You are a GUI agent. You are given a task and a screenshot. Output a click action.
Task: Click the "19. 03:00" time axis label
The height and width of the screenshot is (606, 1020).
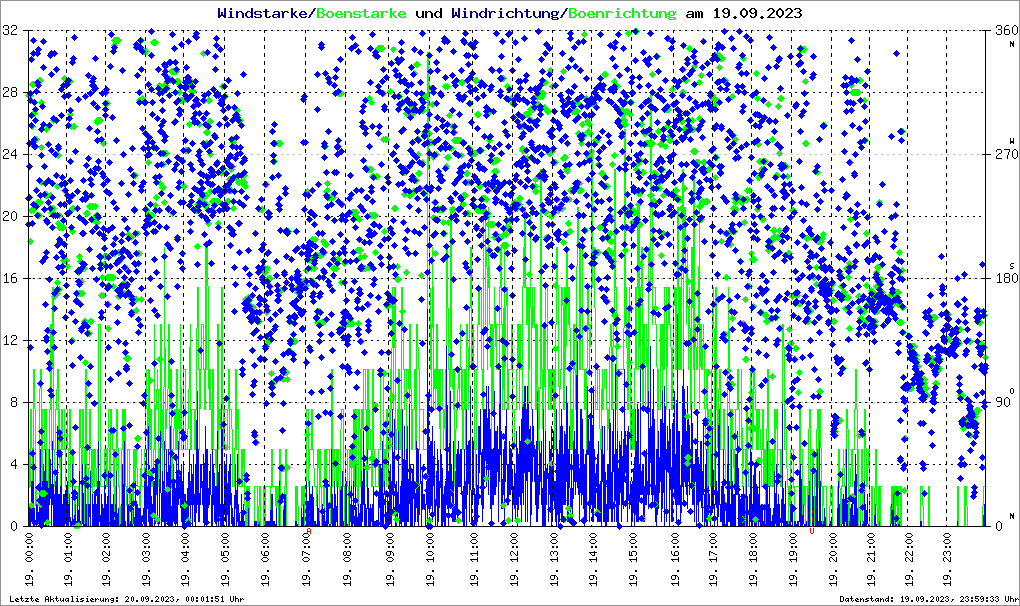pyautogui.click(x=146, y=560)
